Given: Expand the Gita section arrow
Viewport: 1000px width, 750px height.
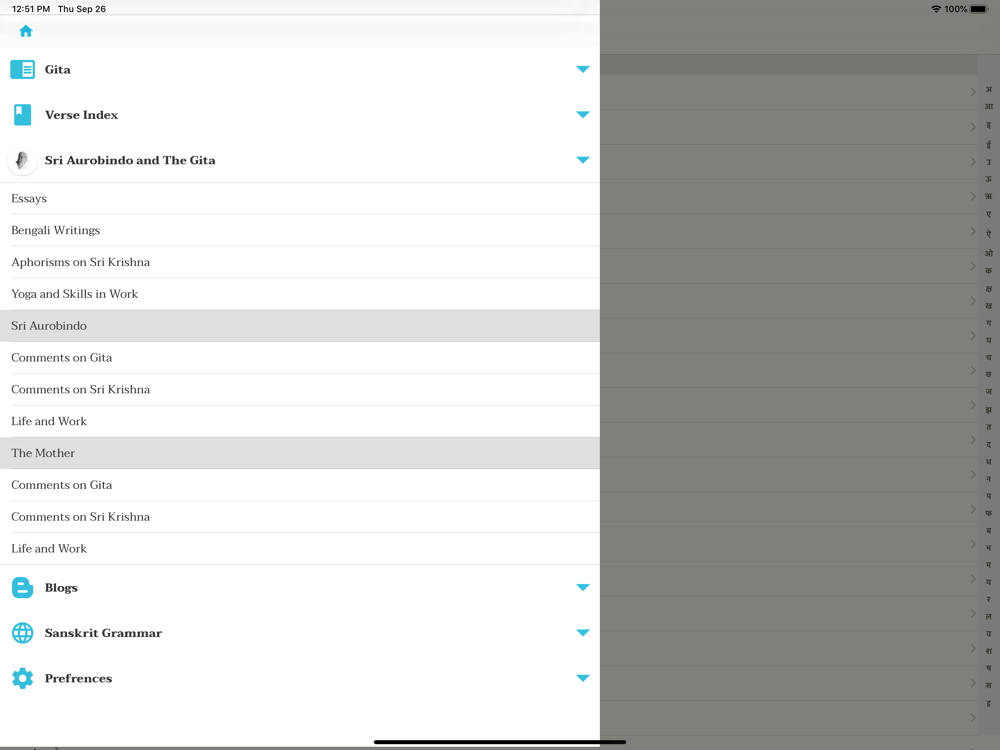Looking at the screenshot, I should click(583, 69).
